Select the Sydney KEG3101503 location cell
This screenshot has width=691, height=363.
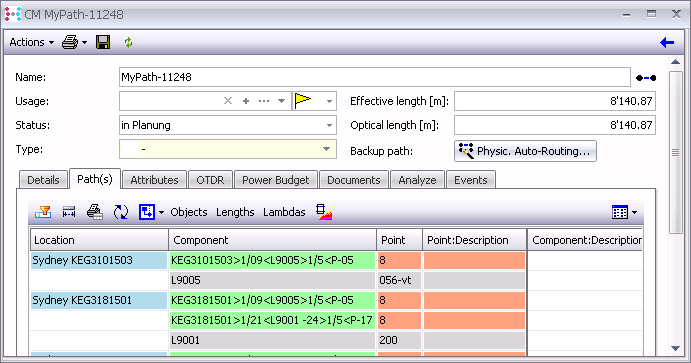(99, 260)
